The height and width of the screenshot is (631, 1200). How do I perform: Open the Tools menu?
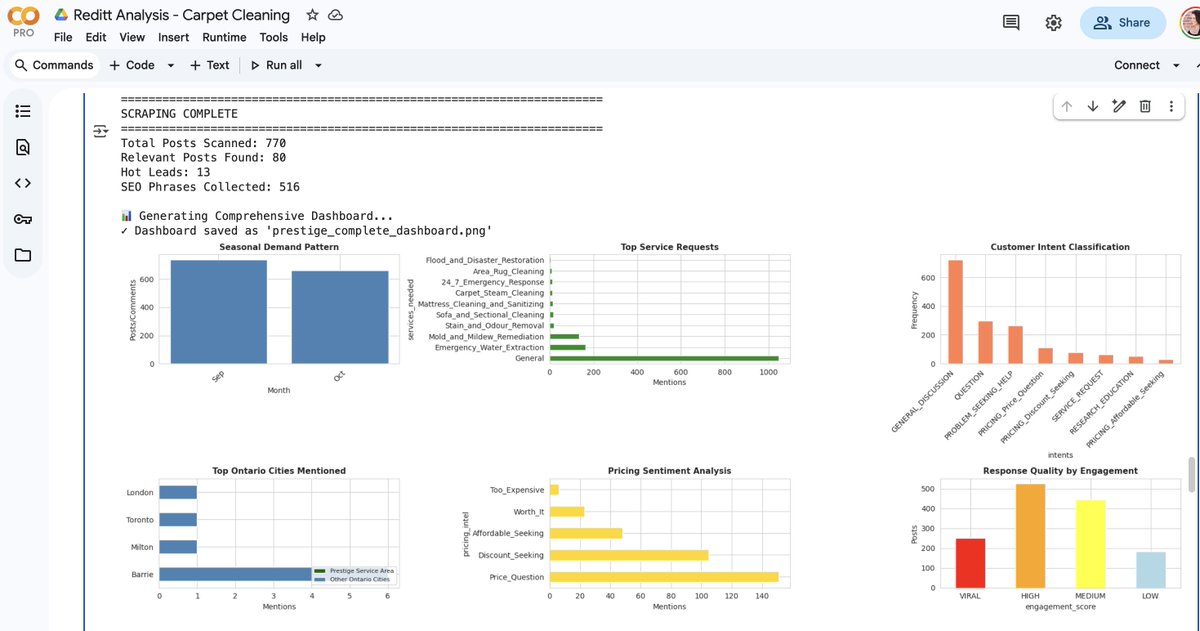pos(273,37)
